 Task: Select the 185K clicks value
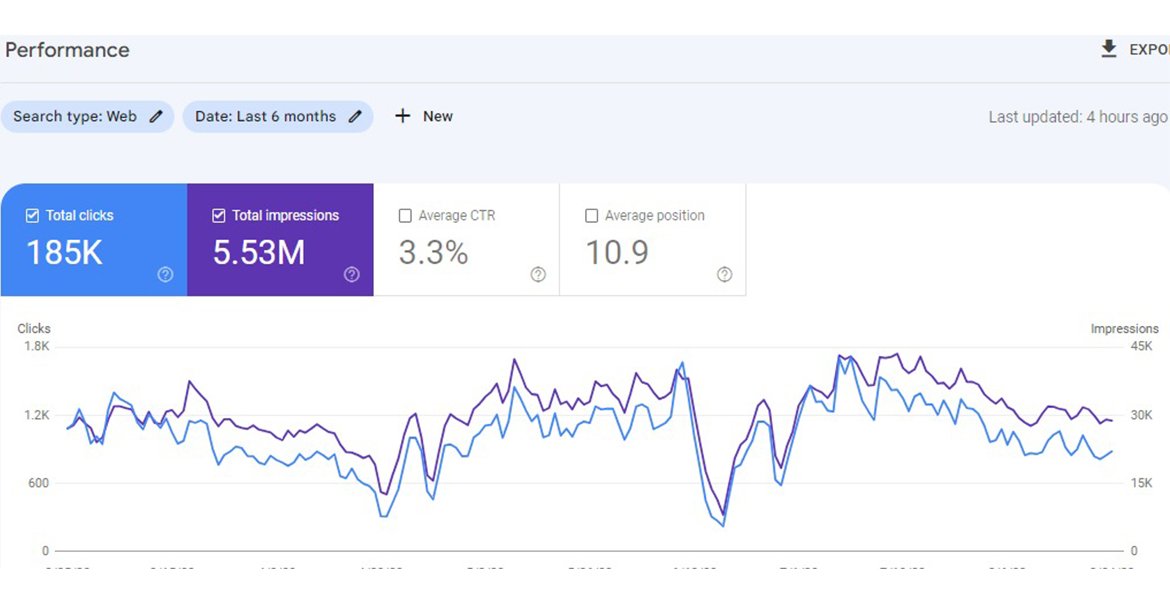(x=64, y=253)
